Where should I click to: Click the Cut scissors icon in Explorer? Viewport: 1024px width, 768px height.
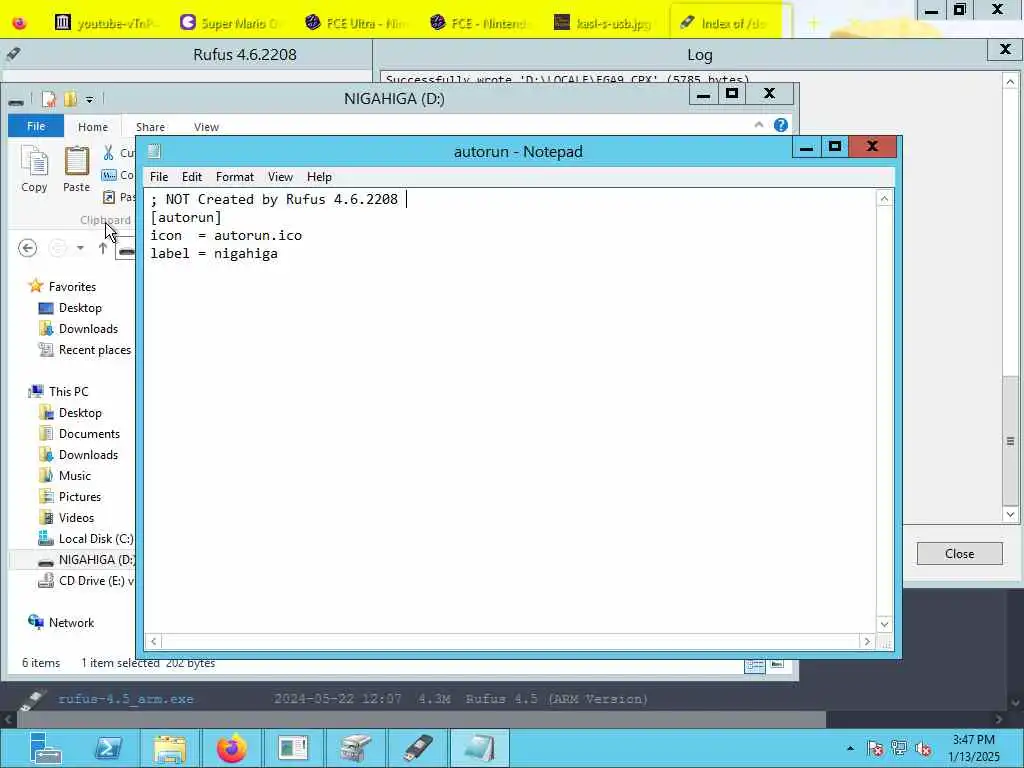pos(108,153)
